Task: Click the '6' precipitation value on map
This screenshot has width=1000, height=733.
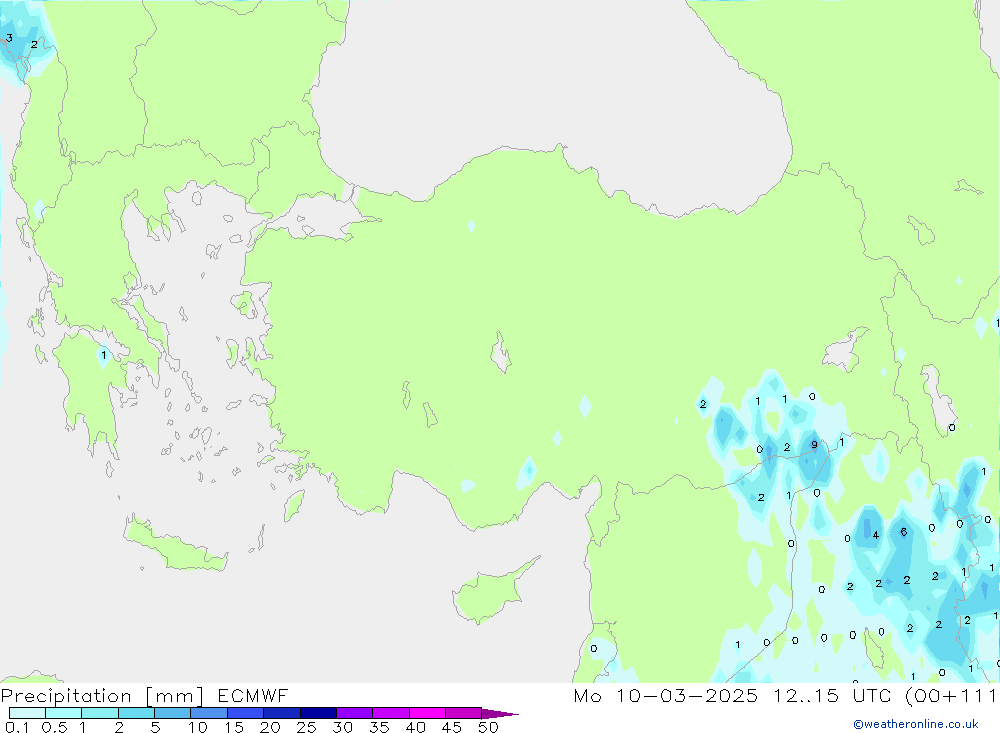Action: 904,532
